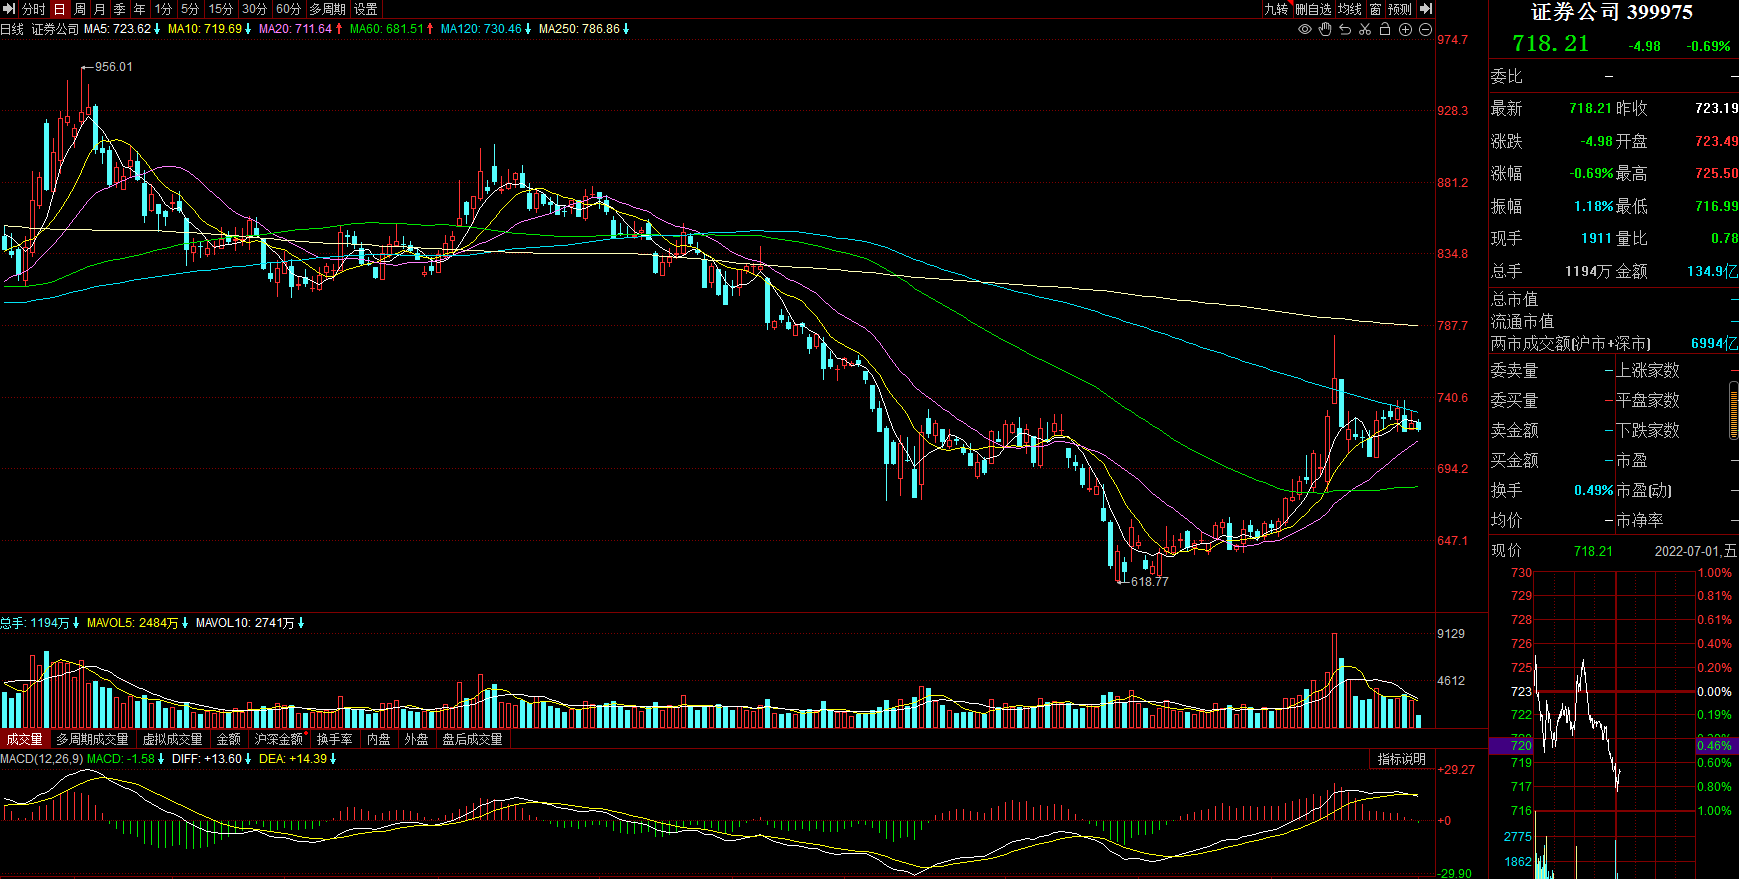Viewport: 1739px width, 879px height.
Task: Open the 九转 indicator option
Action: (x=1276, y=9)
